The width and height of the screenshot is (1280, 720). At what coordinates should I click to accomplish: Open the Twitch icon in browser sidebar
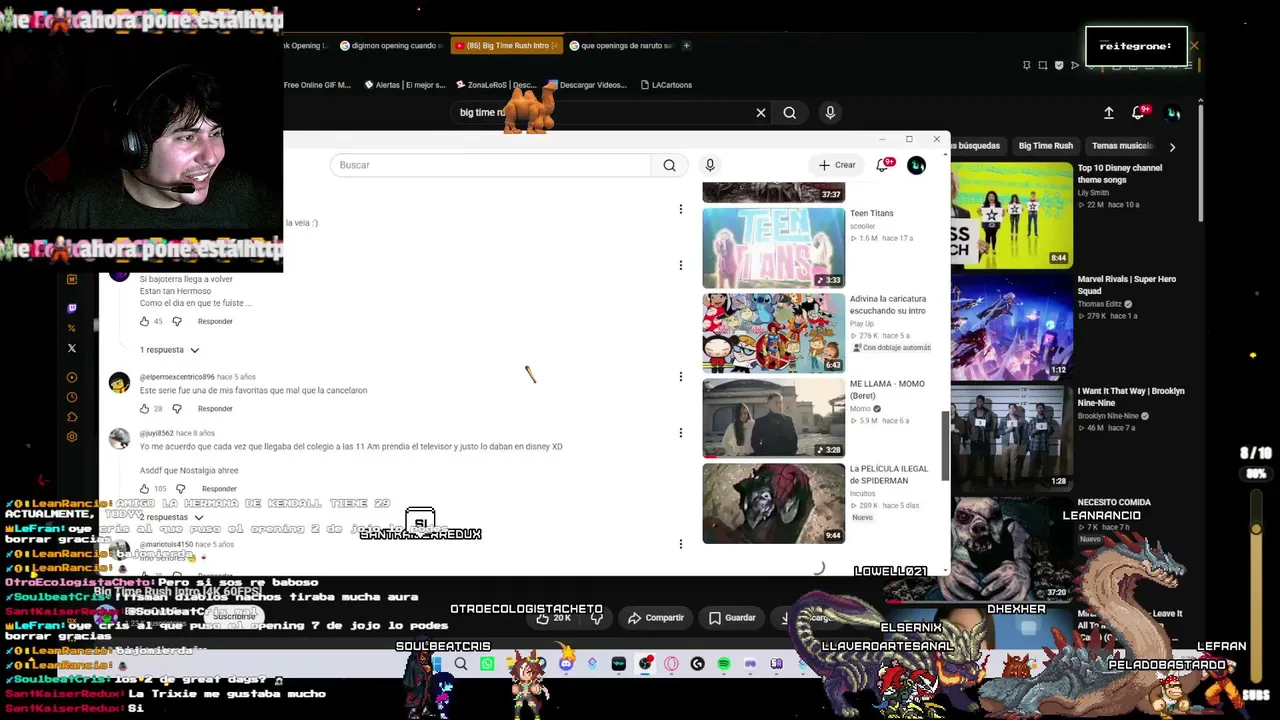pos(72,309)
